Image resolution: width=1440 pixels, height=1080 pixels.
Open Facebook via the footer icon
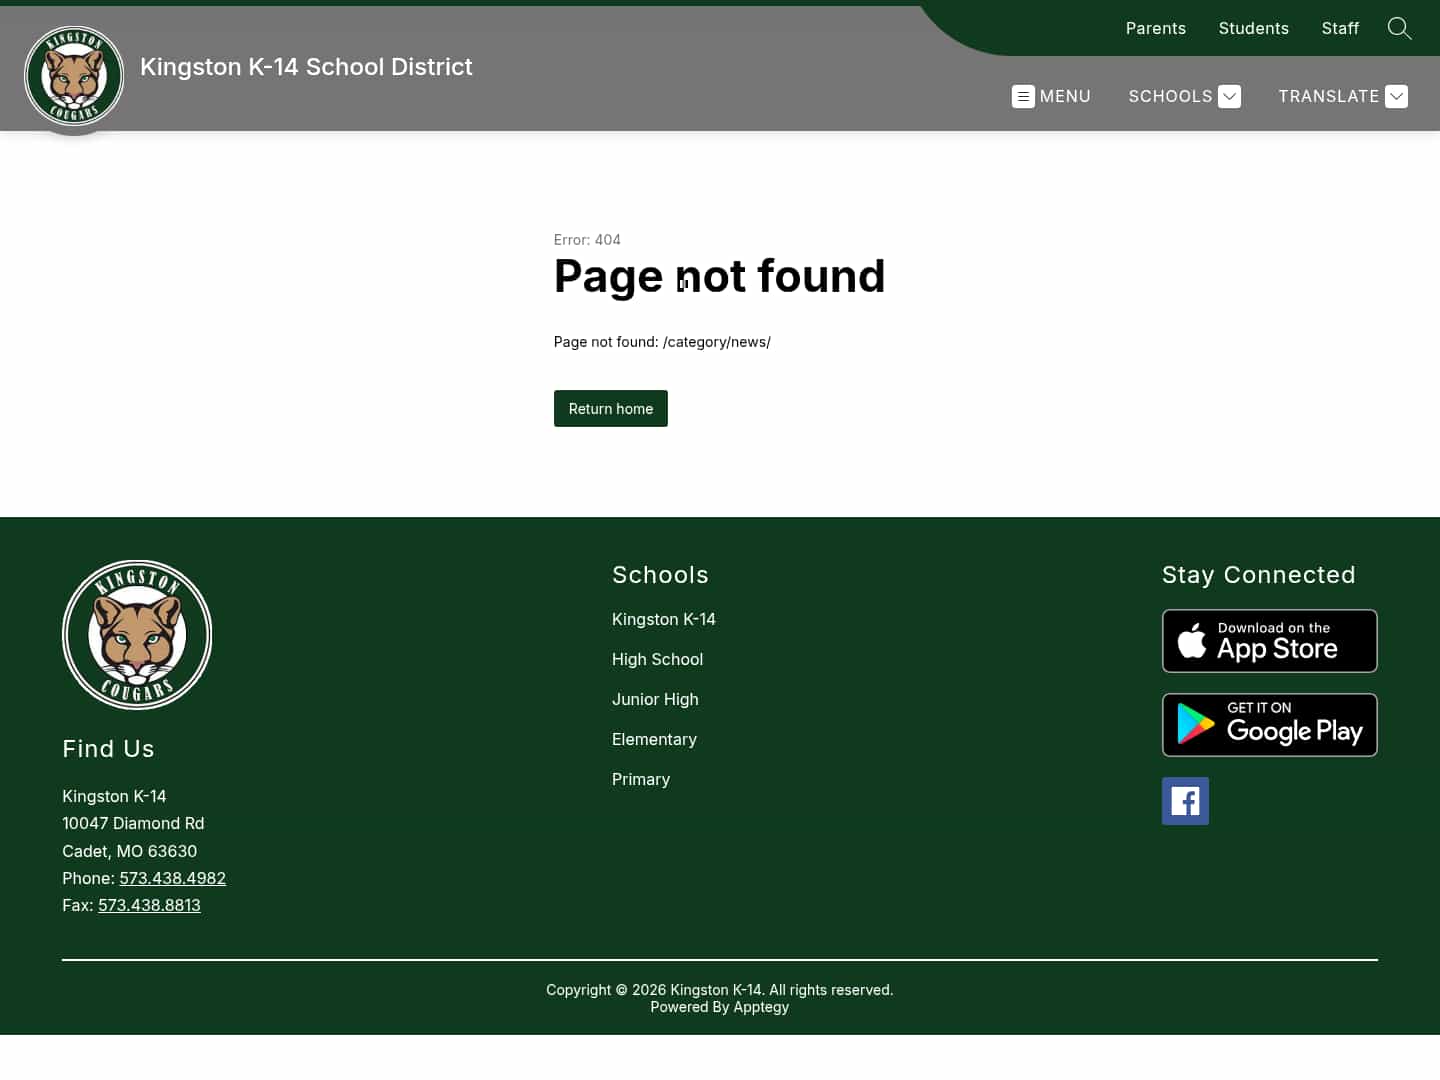(1185, 801)
